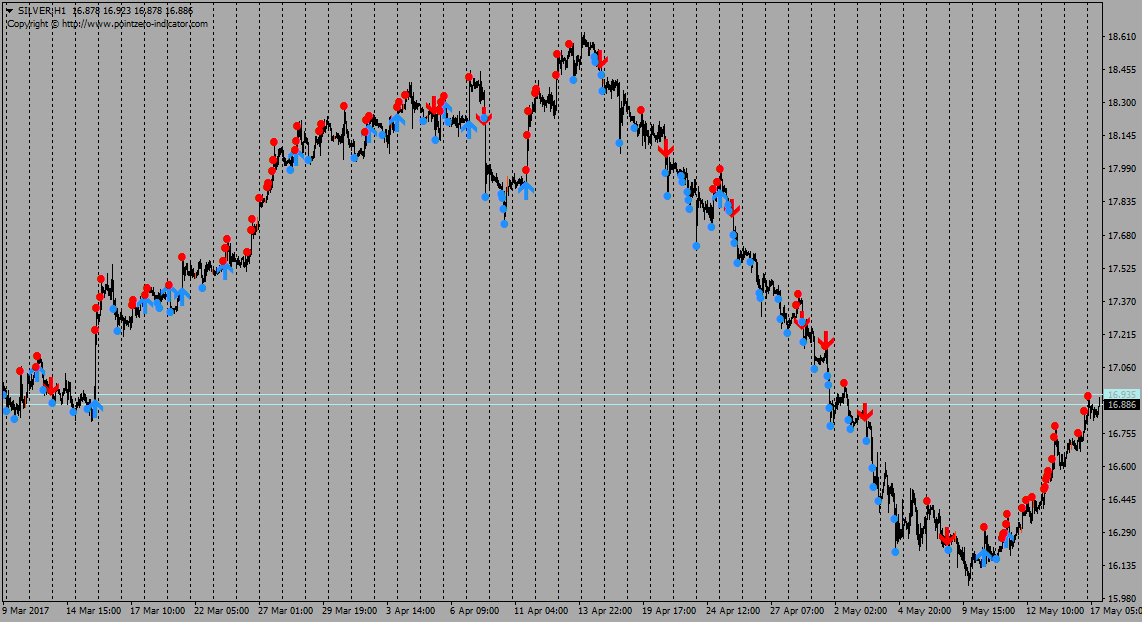The width and height of the screenshot is (1142, 622).
Task: Click the 9 May 15:00 time label
Action: click(988, 611)
